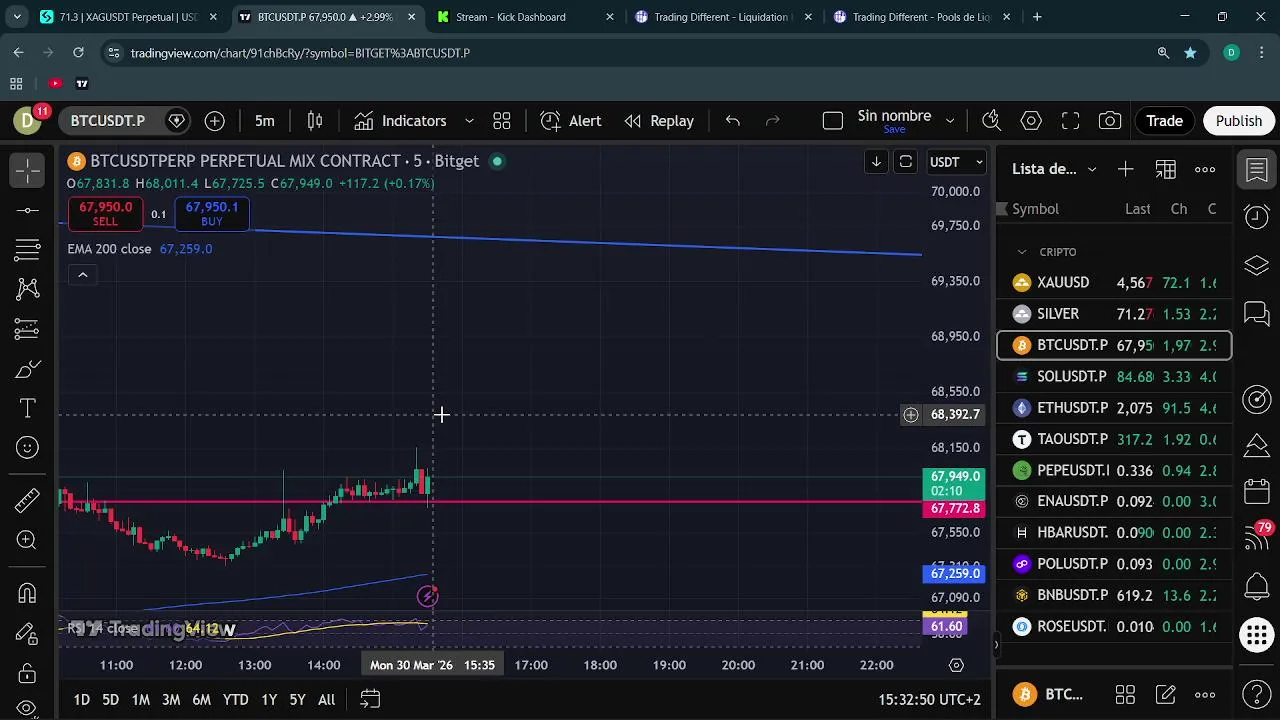Expand the Sin nombre layout menu
Image resolution: width=1280 pixels, height=720 pixels.
pyautogui.click(x=950, y=121)
